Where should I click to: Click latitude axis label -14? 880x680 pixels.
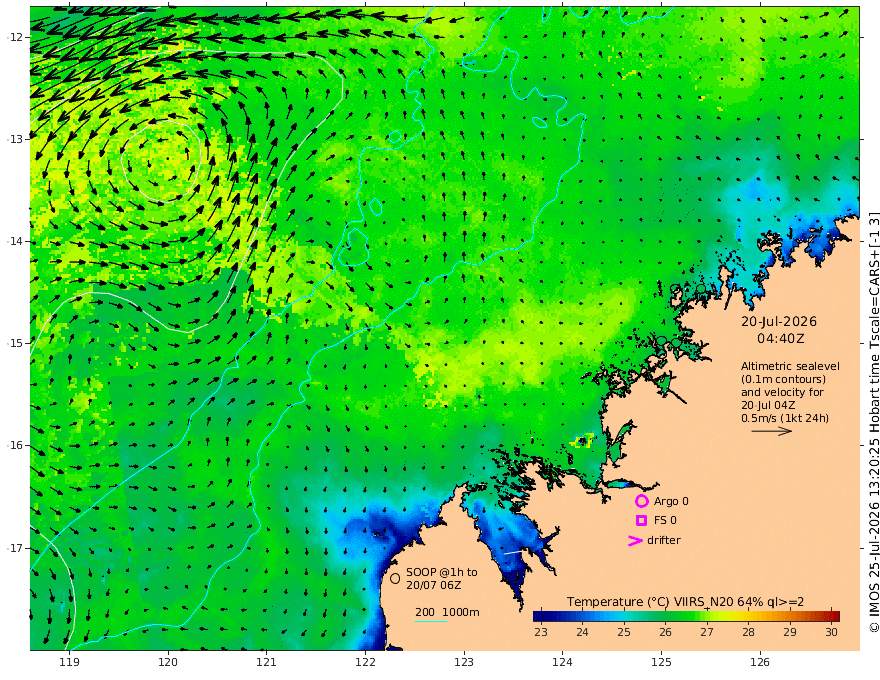[15, 241]
